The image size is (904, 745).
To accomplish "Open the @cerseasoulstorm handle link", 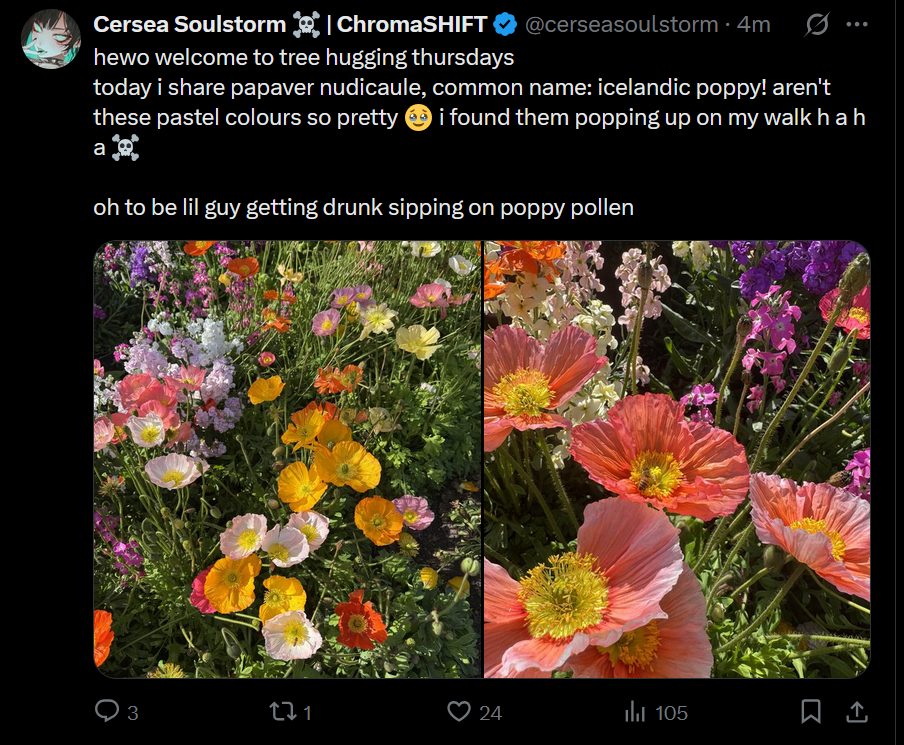I will point(621,24).
